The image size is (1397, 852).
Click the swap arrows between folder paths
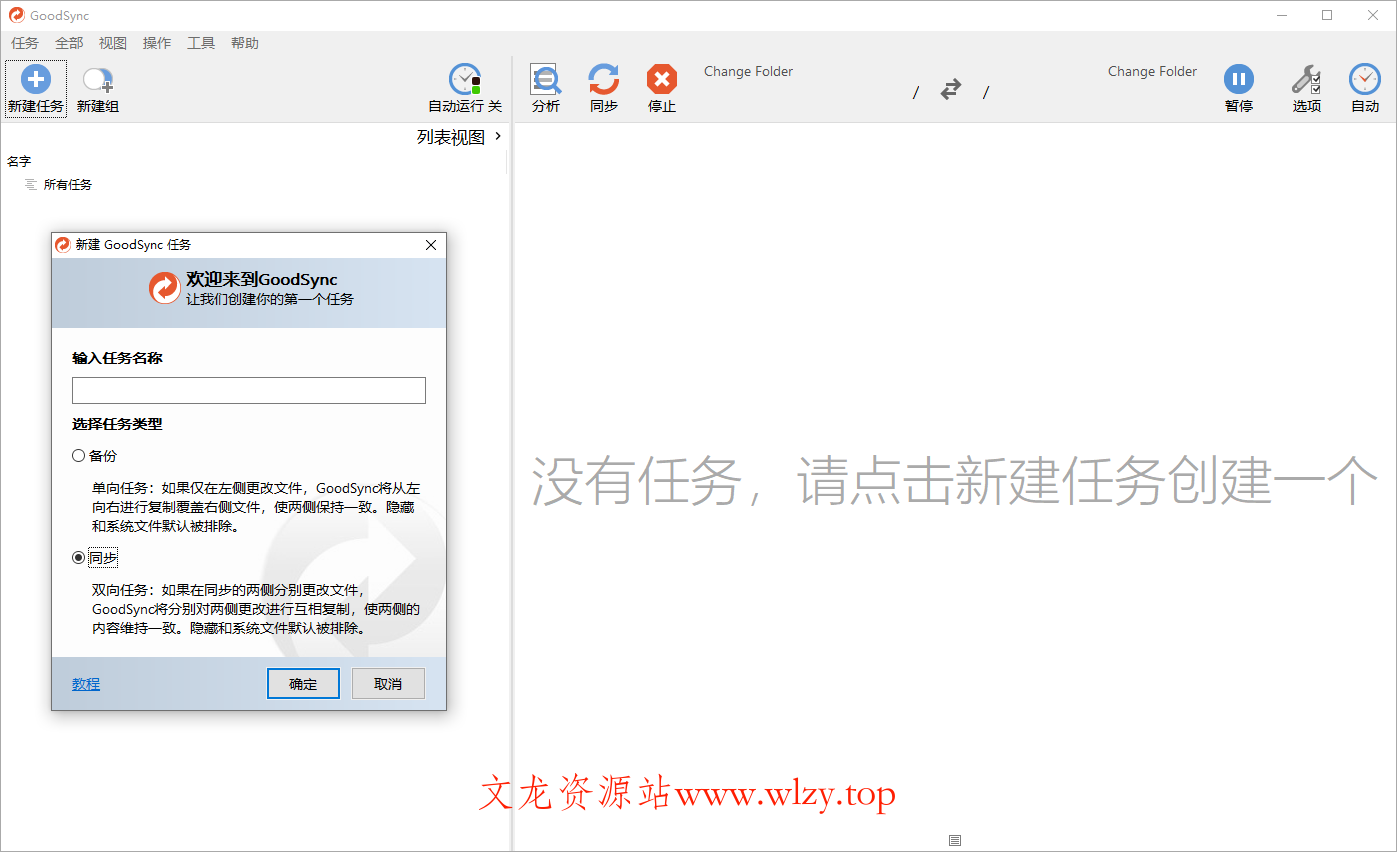950,89
